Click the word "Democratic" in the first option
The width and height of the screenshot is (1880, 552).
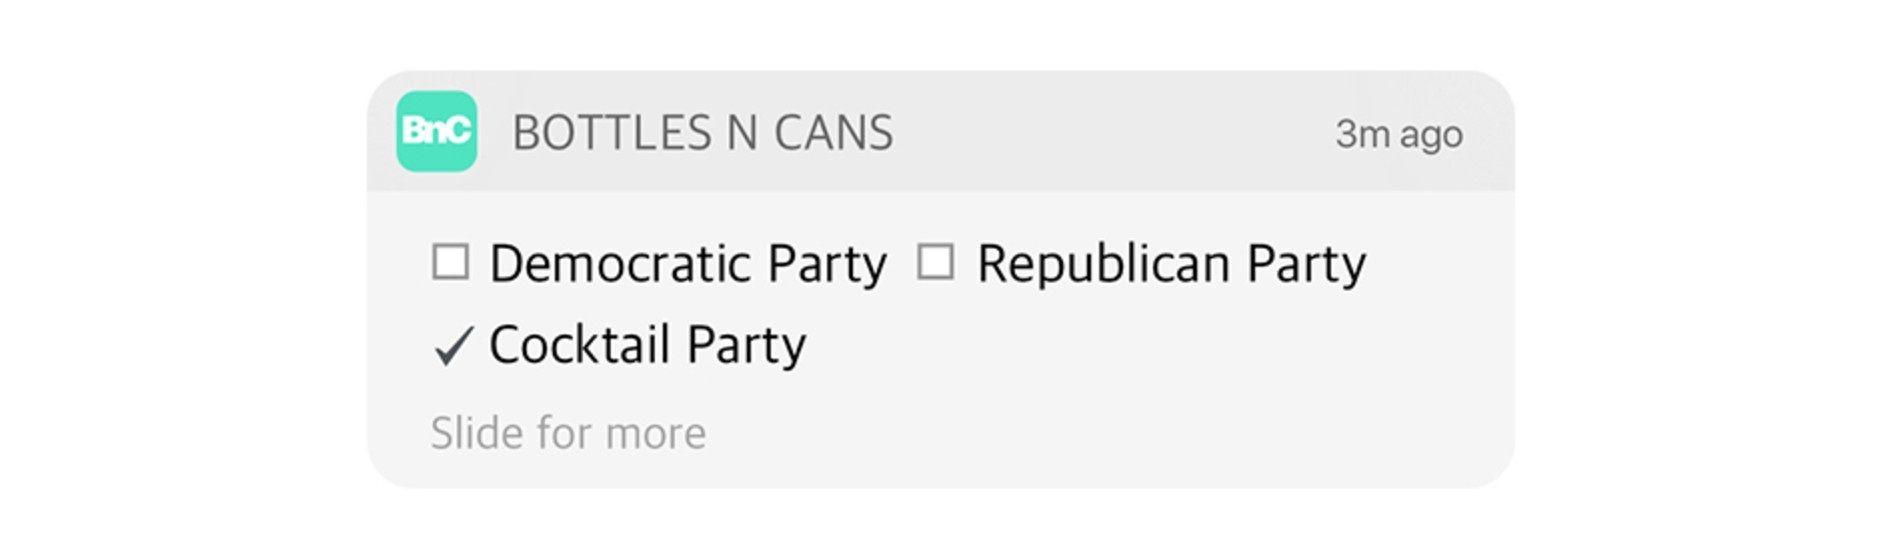(x=620, y=264)
